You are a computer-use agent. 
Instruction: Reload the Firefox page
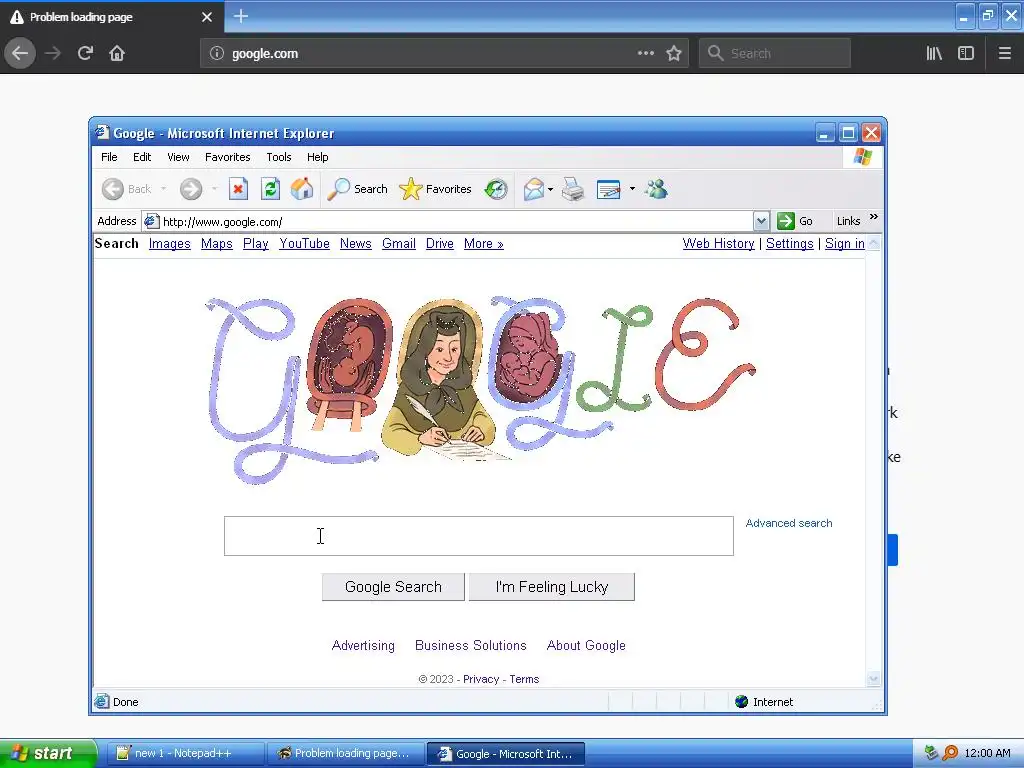coord(85,53)
